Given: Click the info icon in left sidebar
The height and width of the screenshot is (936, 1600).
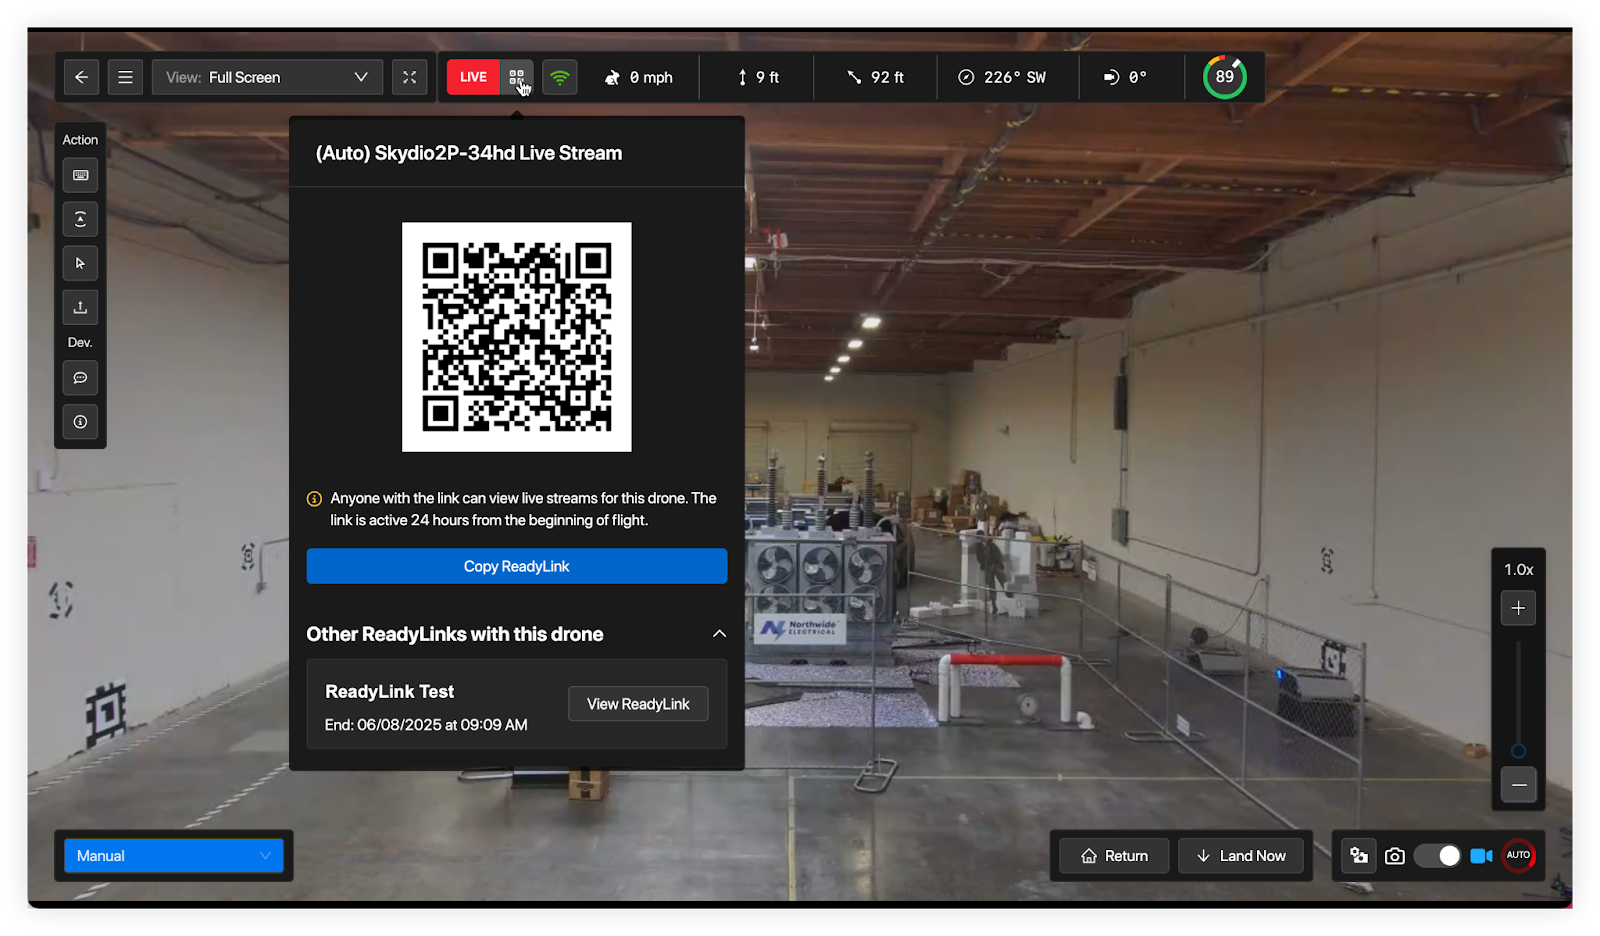Looking at the screenshot, I should coord(80,422).
